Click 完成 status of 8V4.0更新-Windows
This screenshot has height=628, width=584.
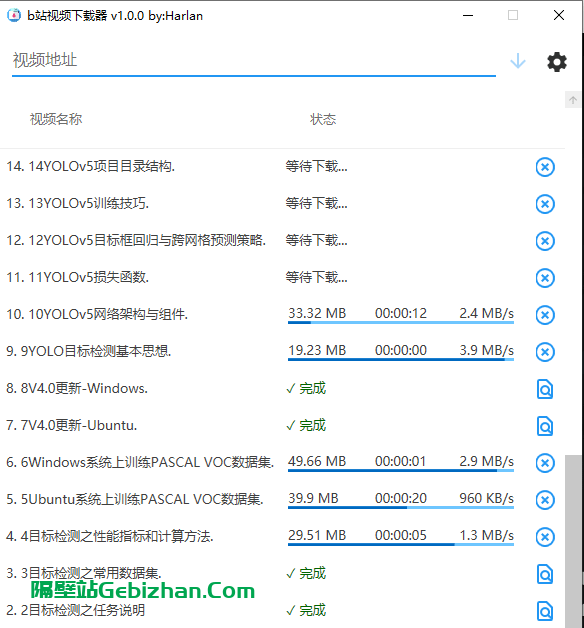point(306,388)
